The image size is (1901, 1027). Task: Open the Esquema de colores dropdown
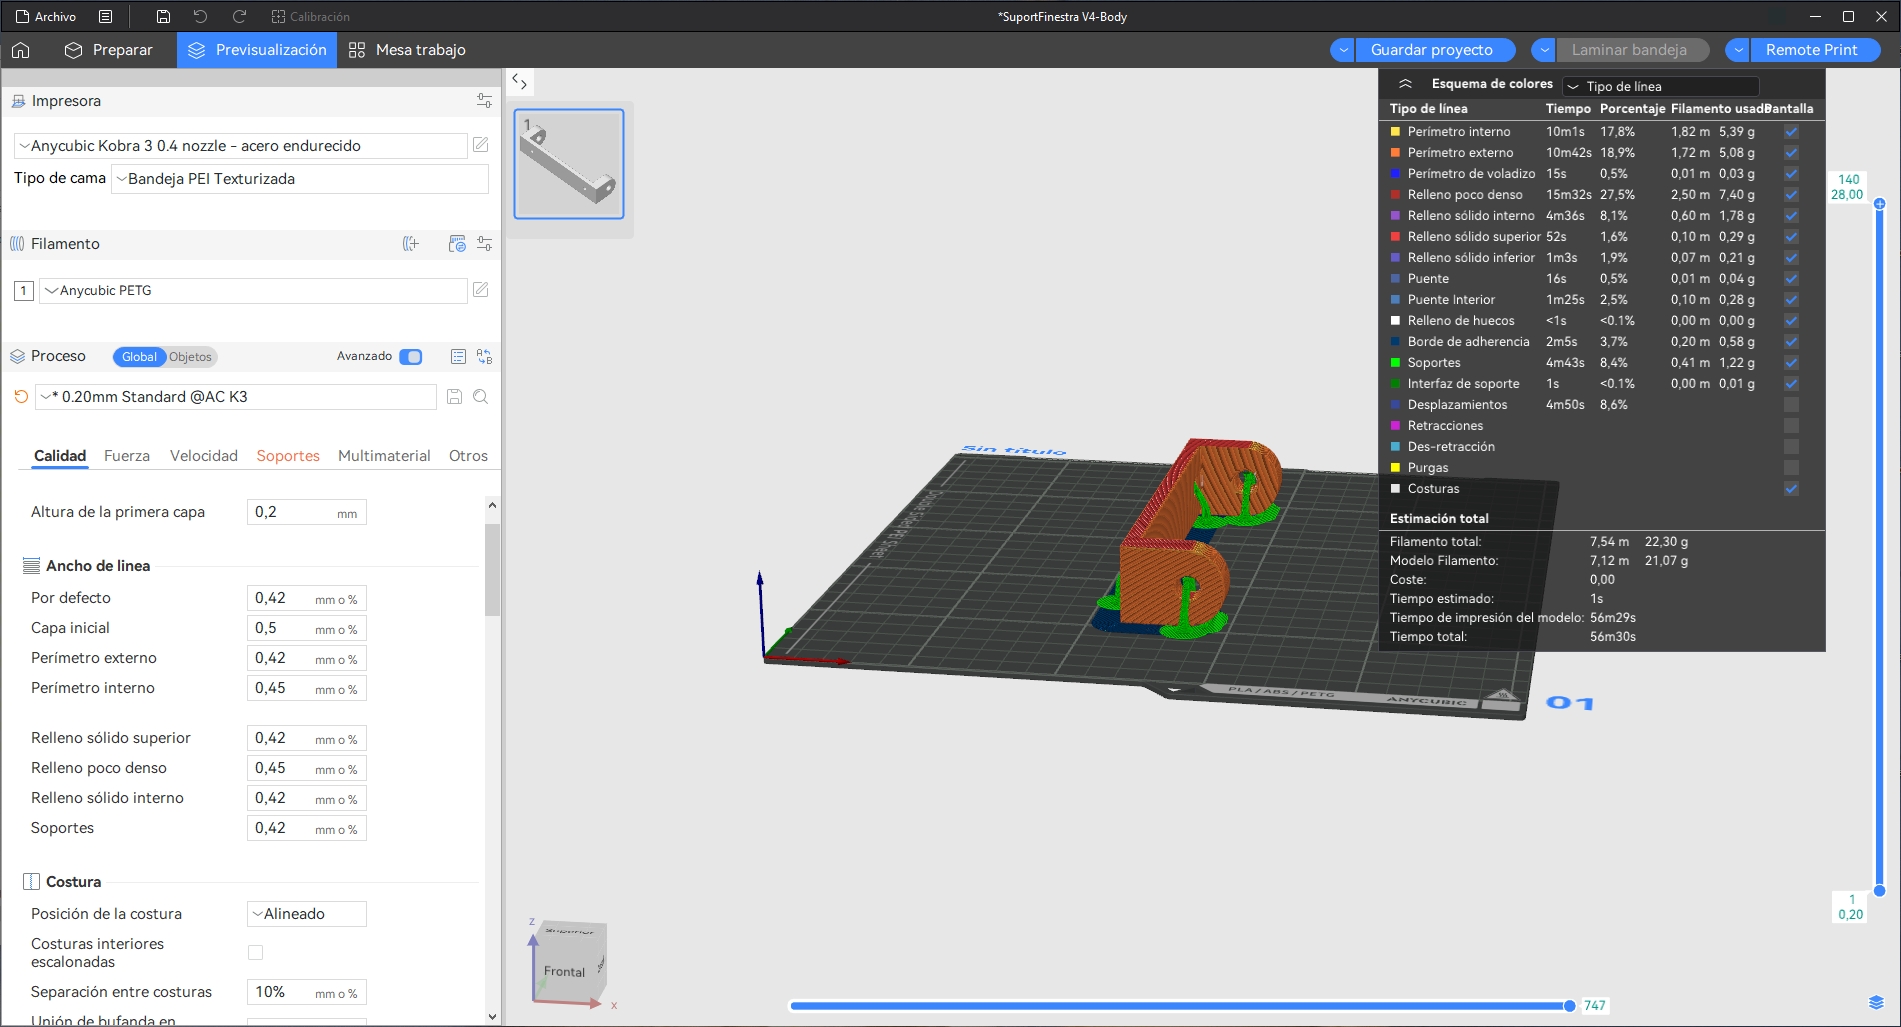pos(1660,86)
